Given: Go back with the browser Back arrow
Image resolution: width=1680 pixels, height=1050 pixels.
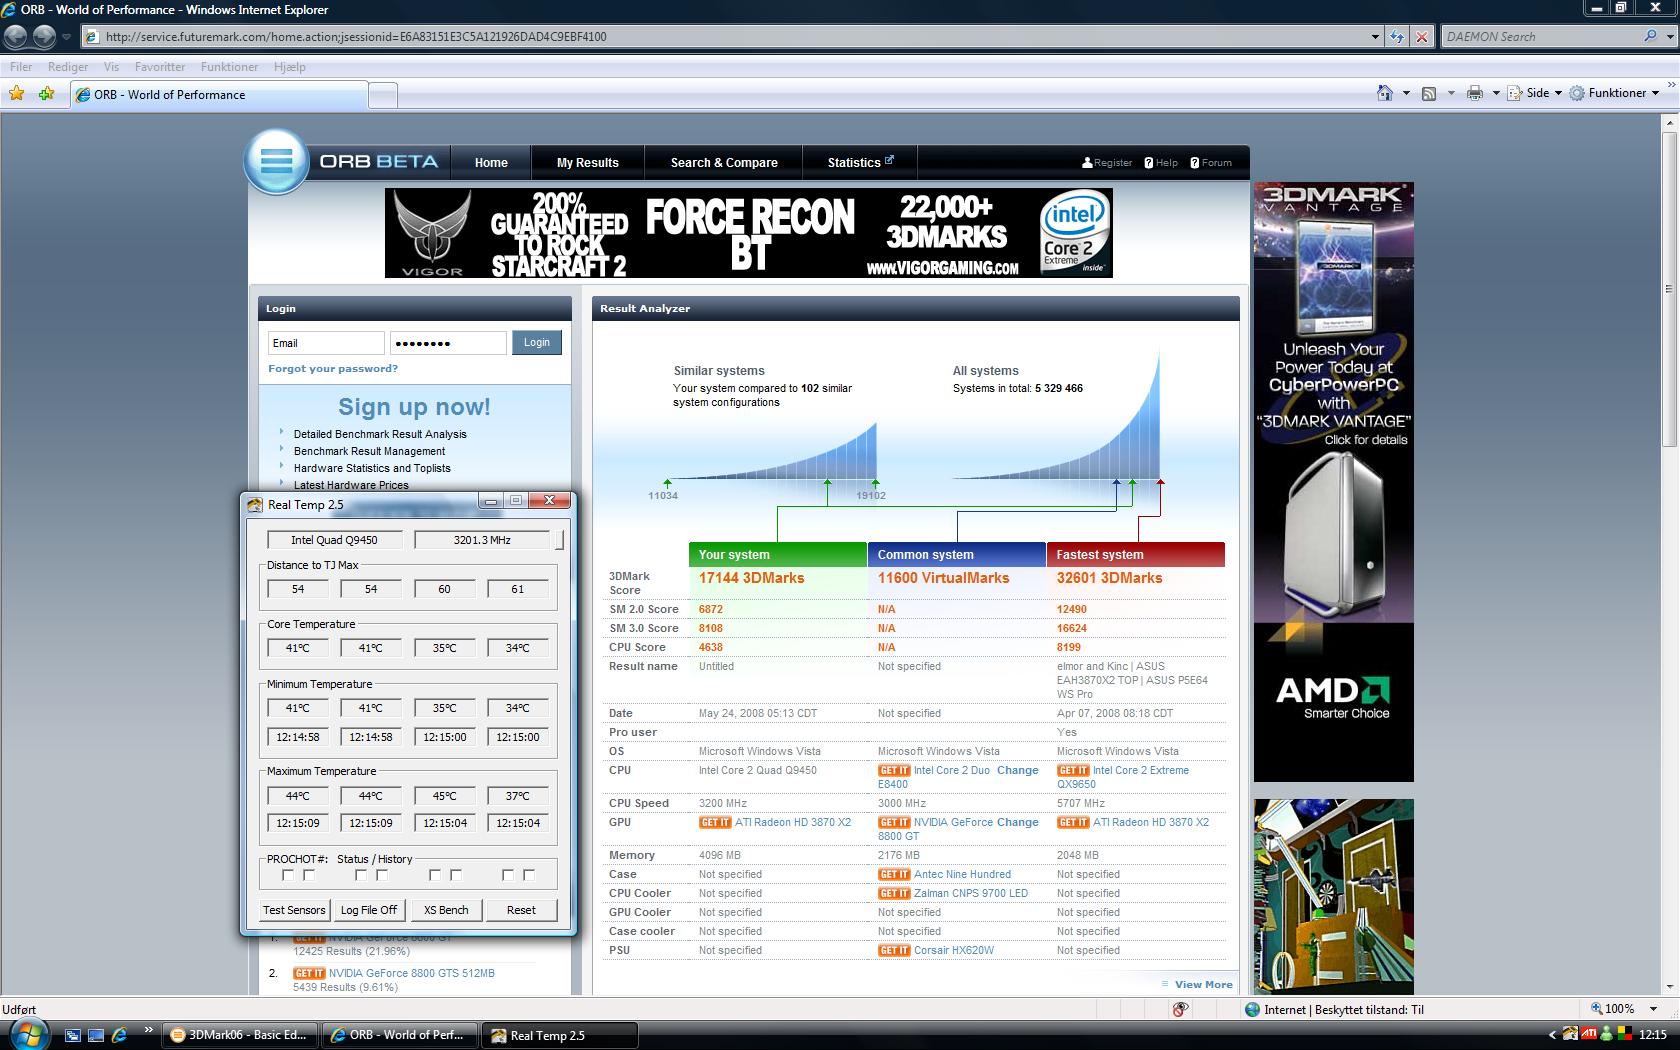Looking at the screenshot, I should click(15, 37).
